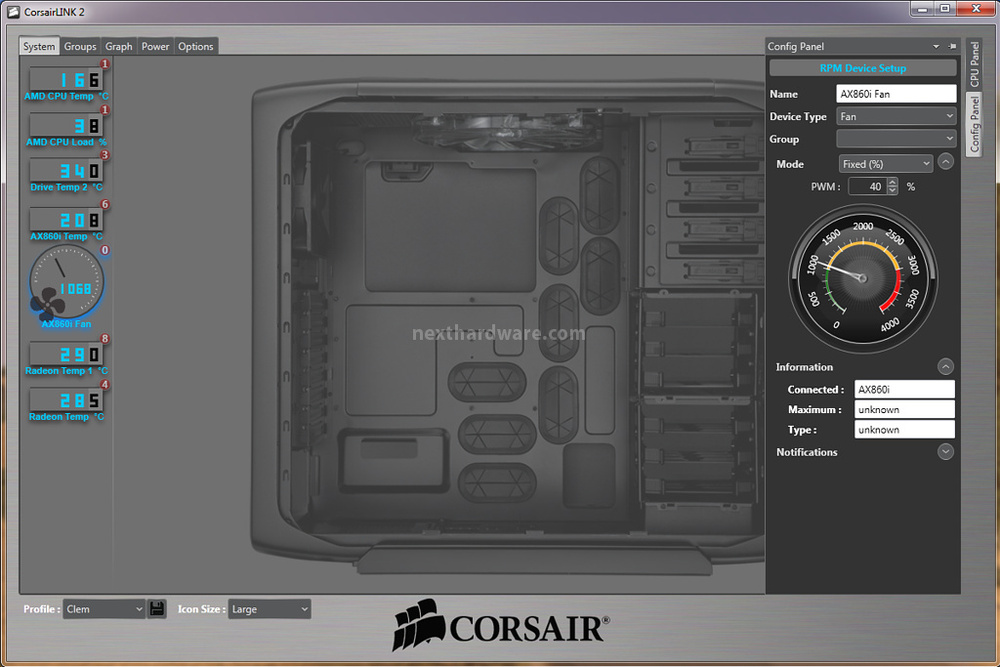Switch to the Groups tab

[80, 46]
